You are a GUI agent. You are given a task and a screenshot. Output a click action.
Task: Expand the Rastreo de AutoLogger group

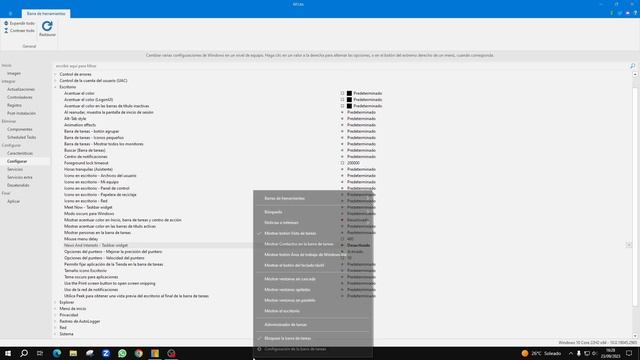tap(56, 321)
